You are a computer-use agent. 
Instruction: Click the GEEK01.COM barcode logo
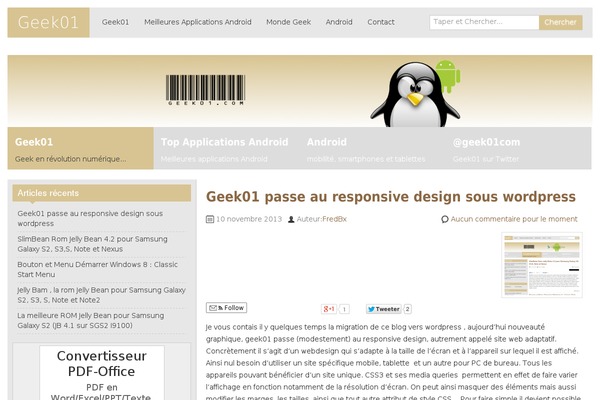click(205, 90)
